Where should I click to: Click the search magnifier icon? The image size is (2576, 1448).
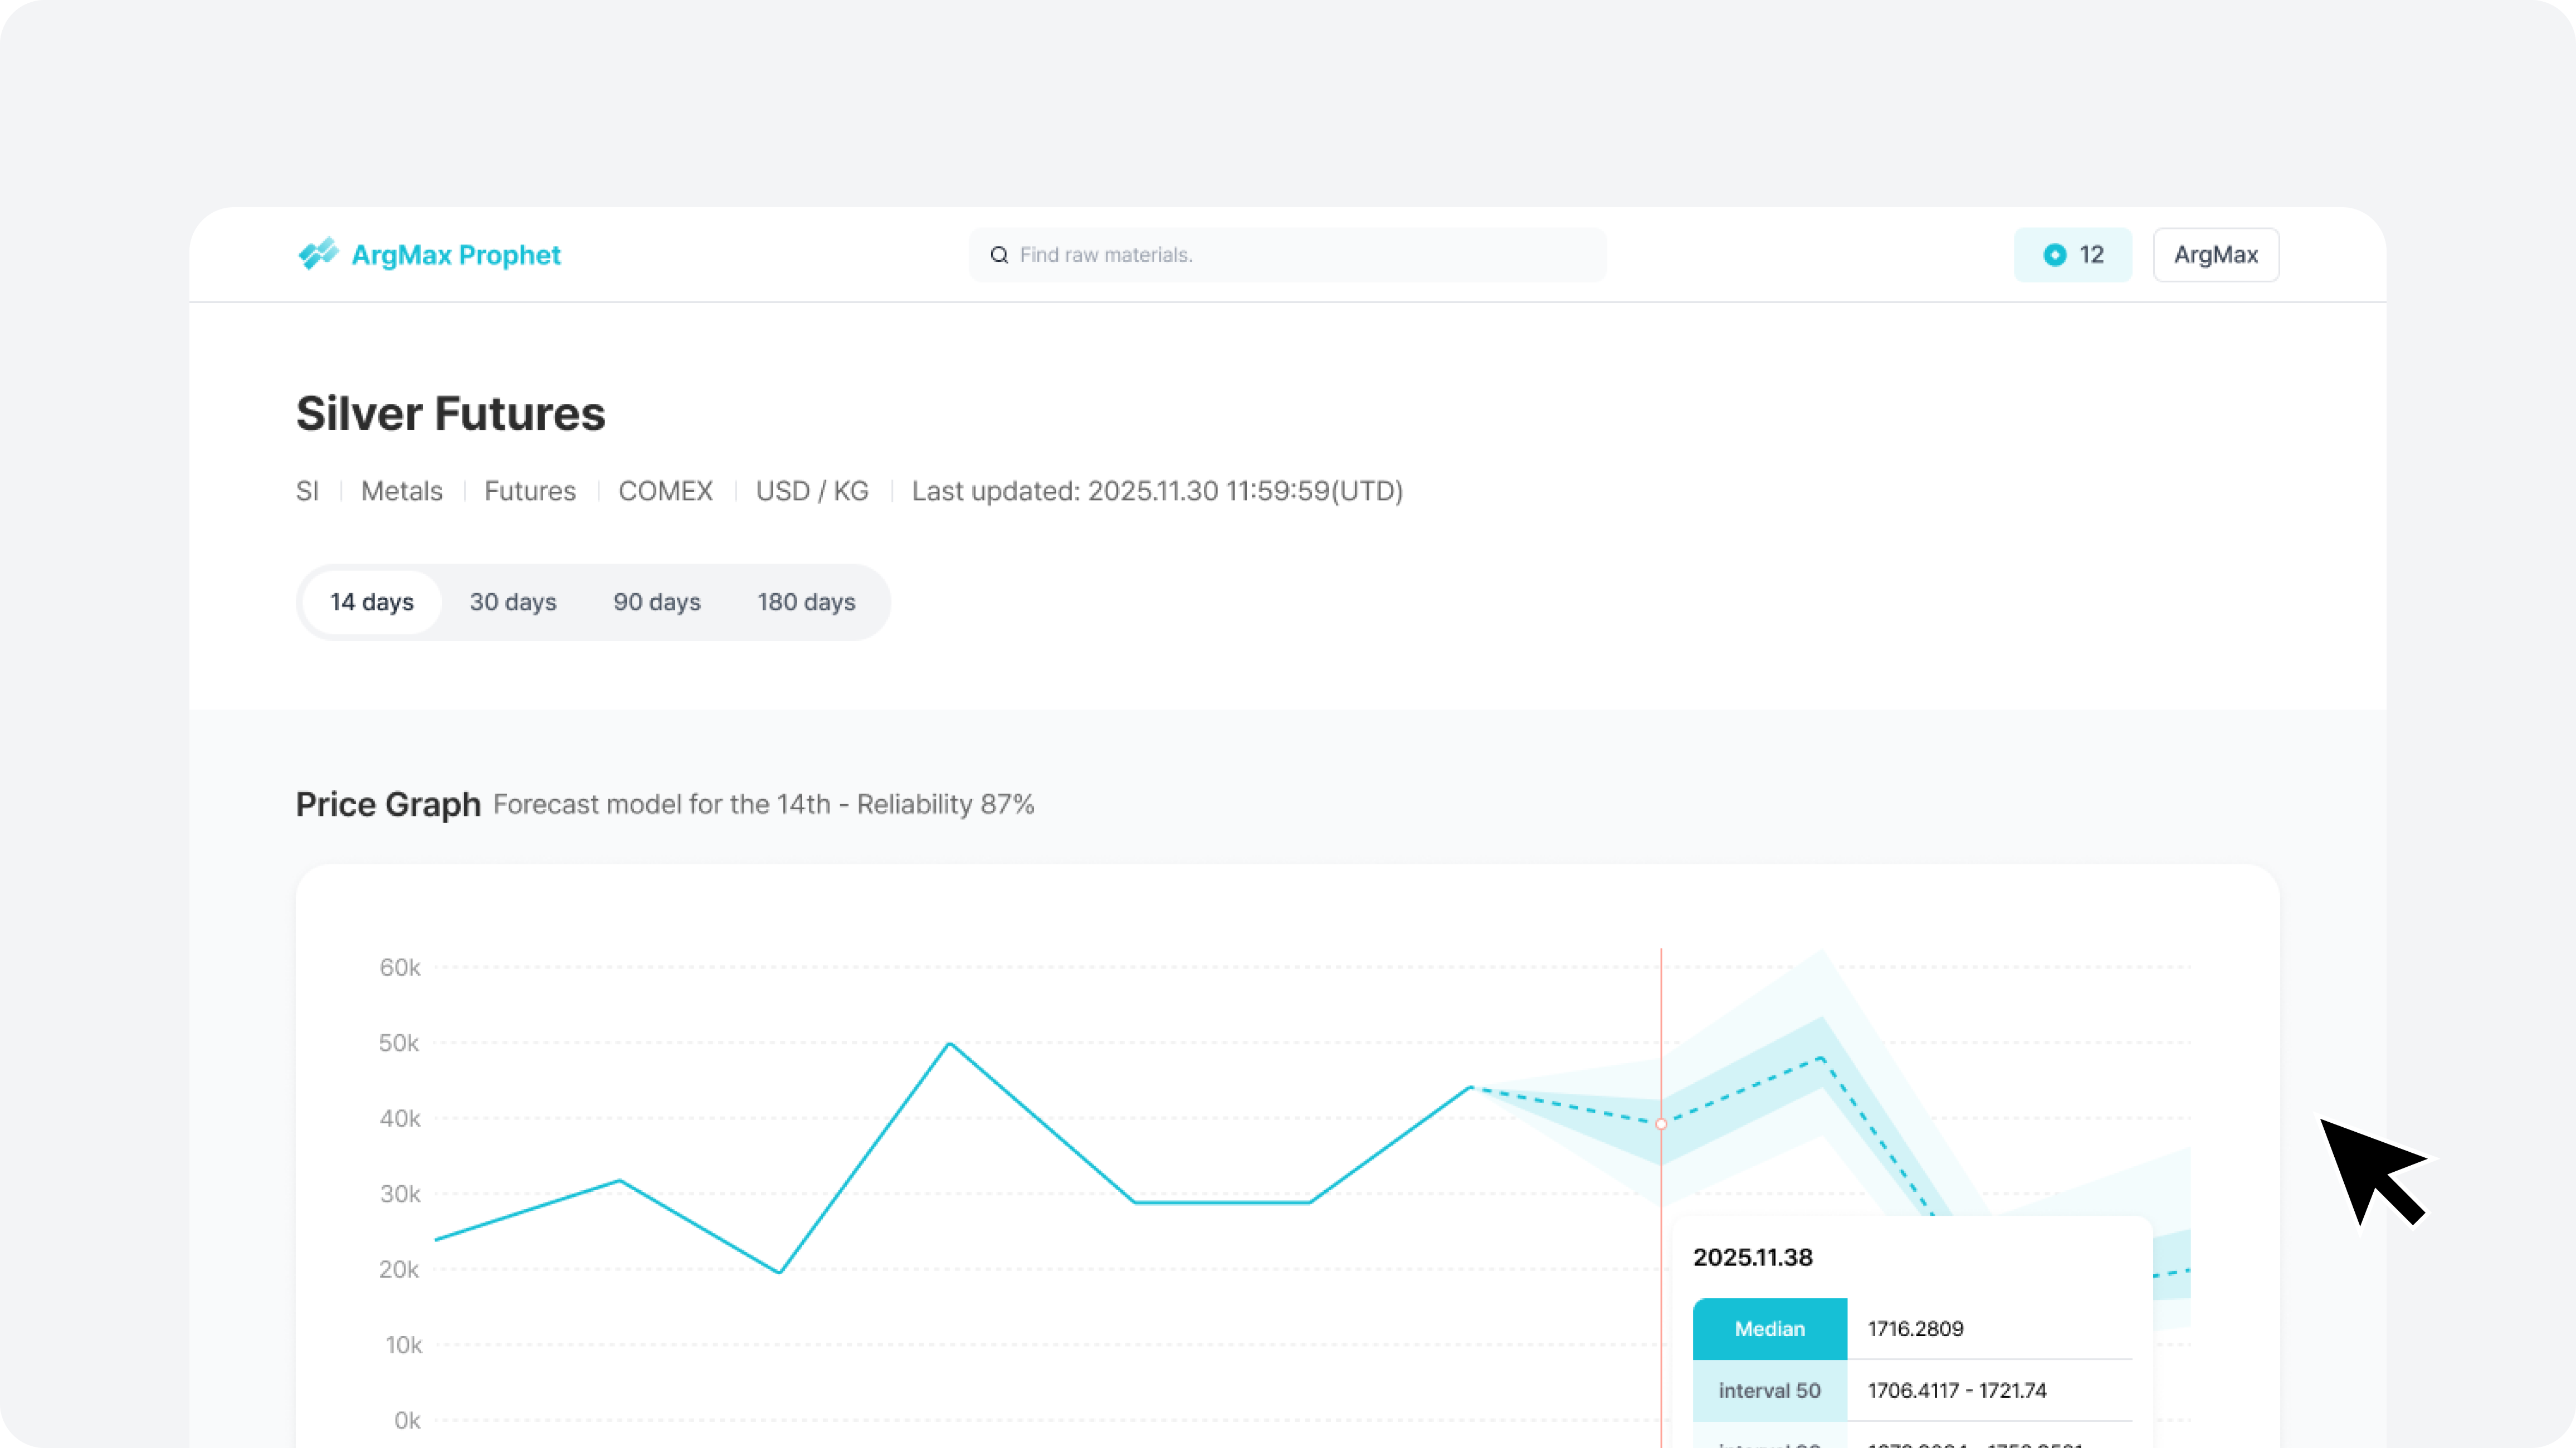(x=999, y=255)
